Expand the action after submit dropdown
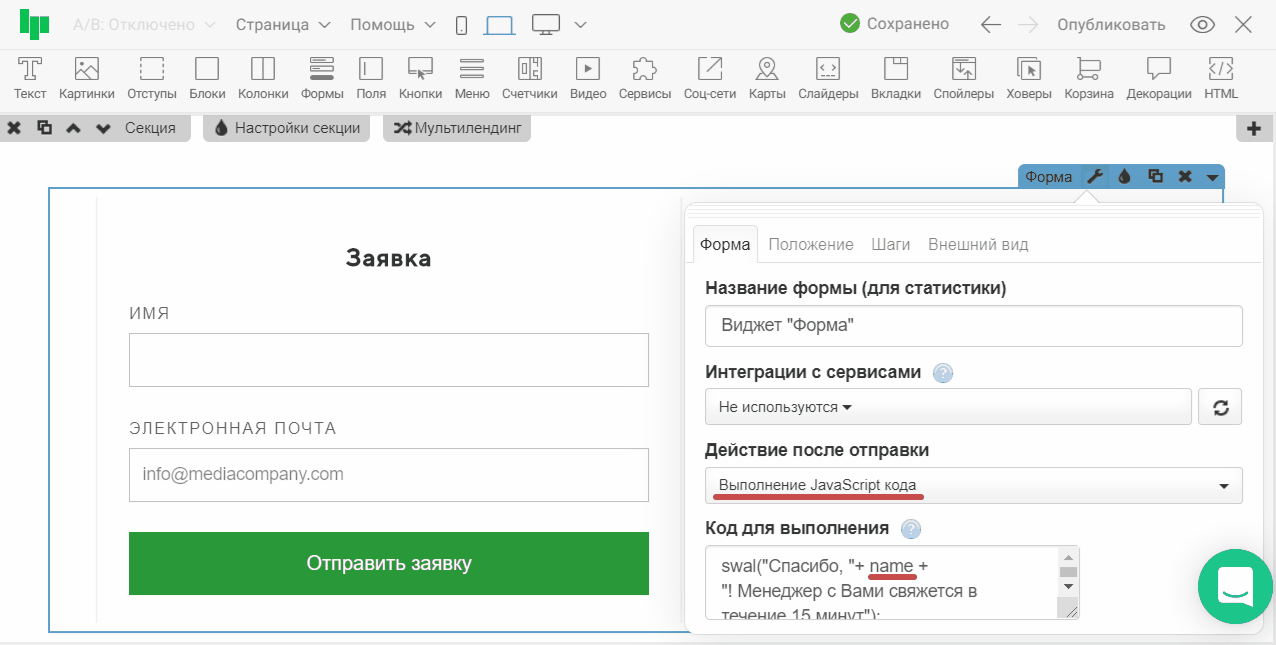Viewport: 1276px width, 645px height. [x=973, y=486]
